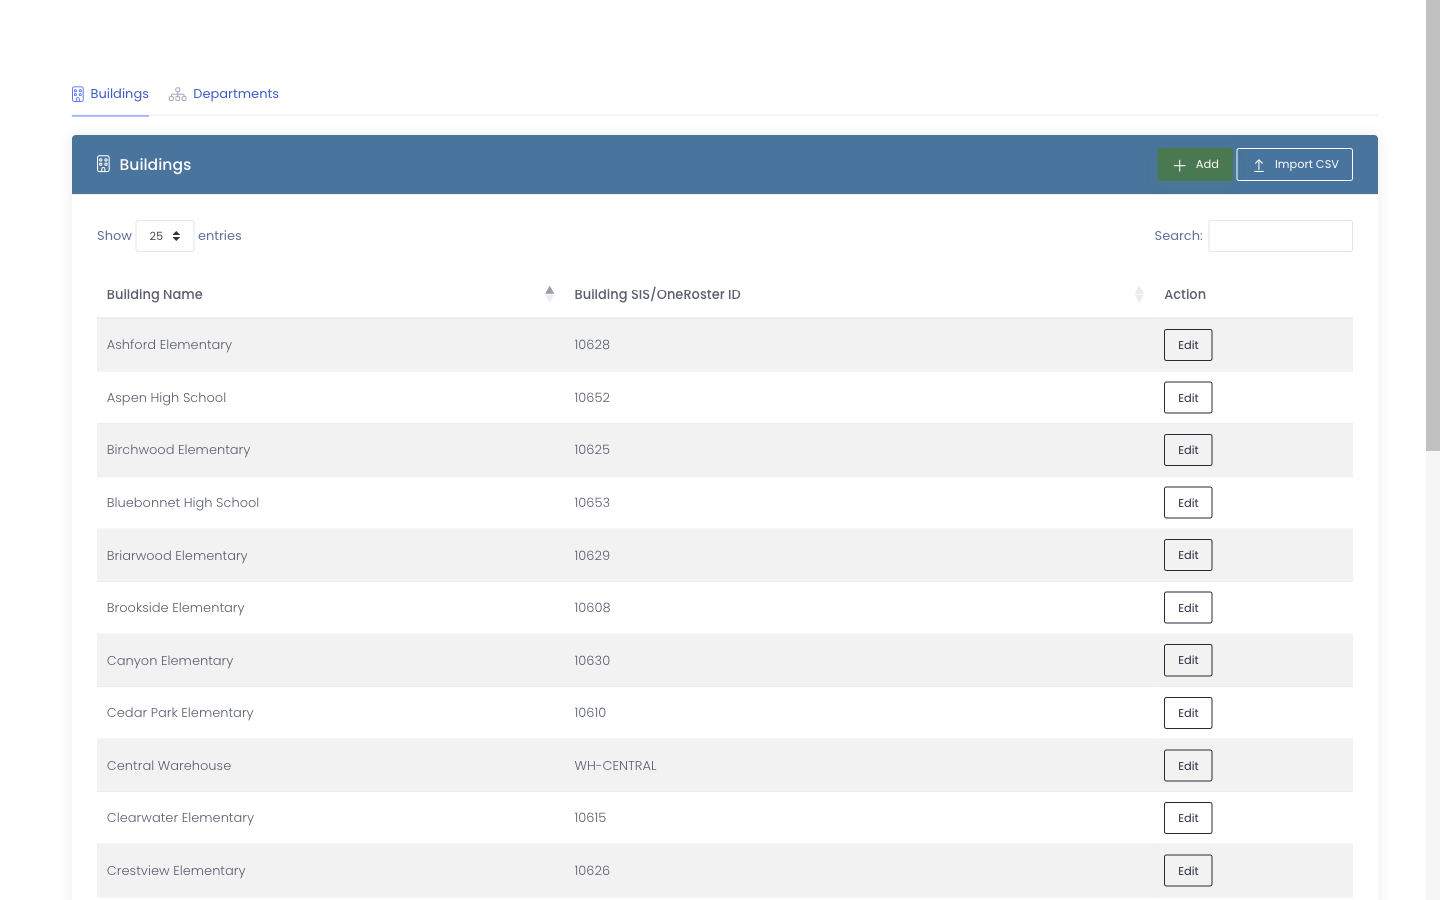This screenshot has width=1440, height=900.
Task: Click the Import CSV button
Action: [1295, 165]
